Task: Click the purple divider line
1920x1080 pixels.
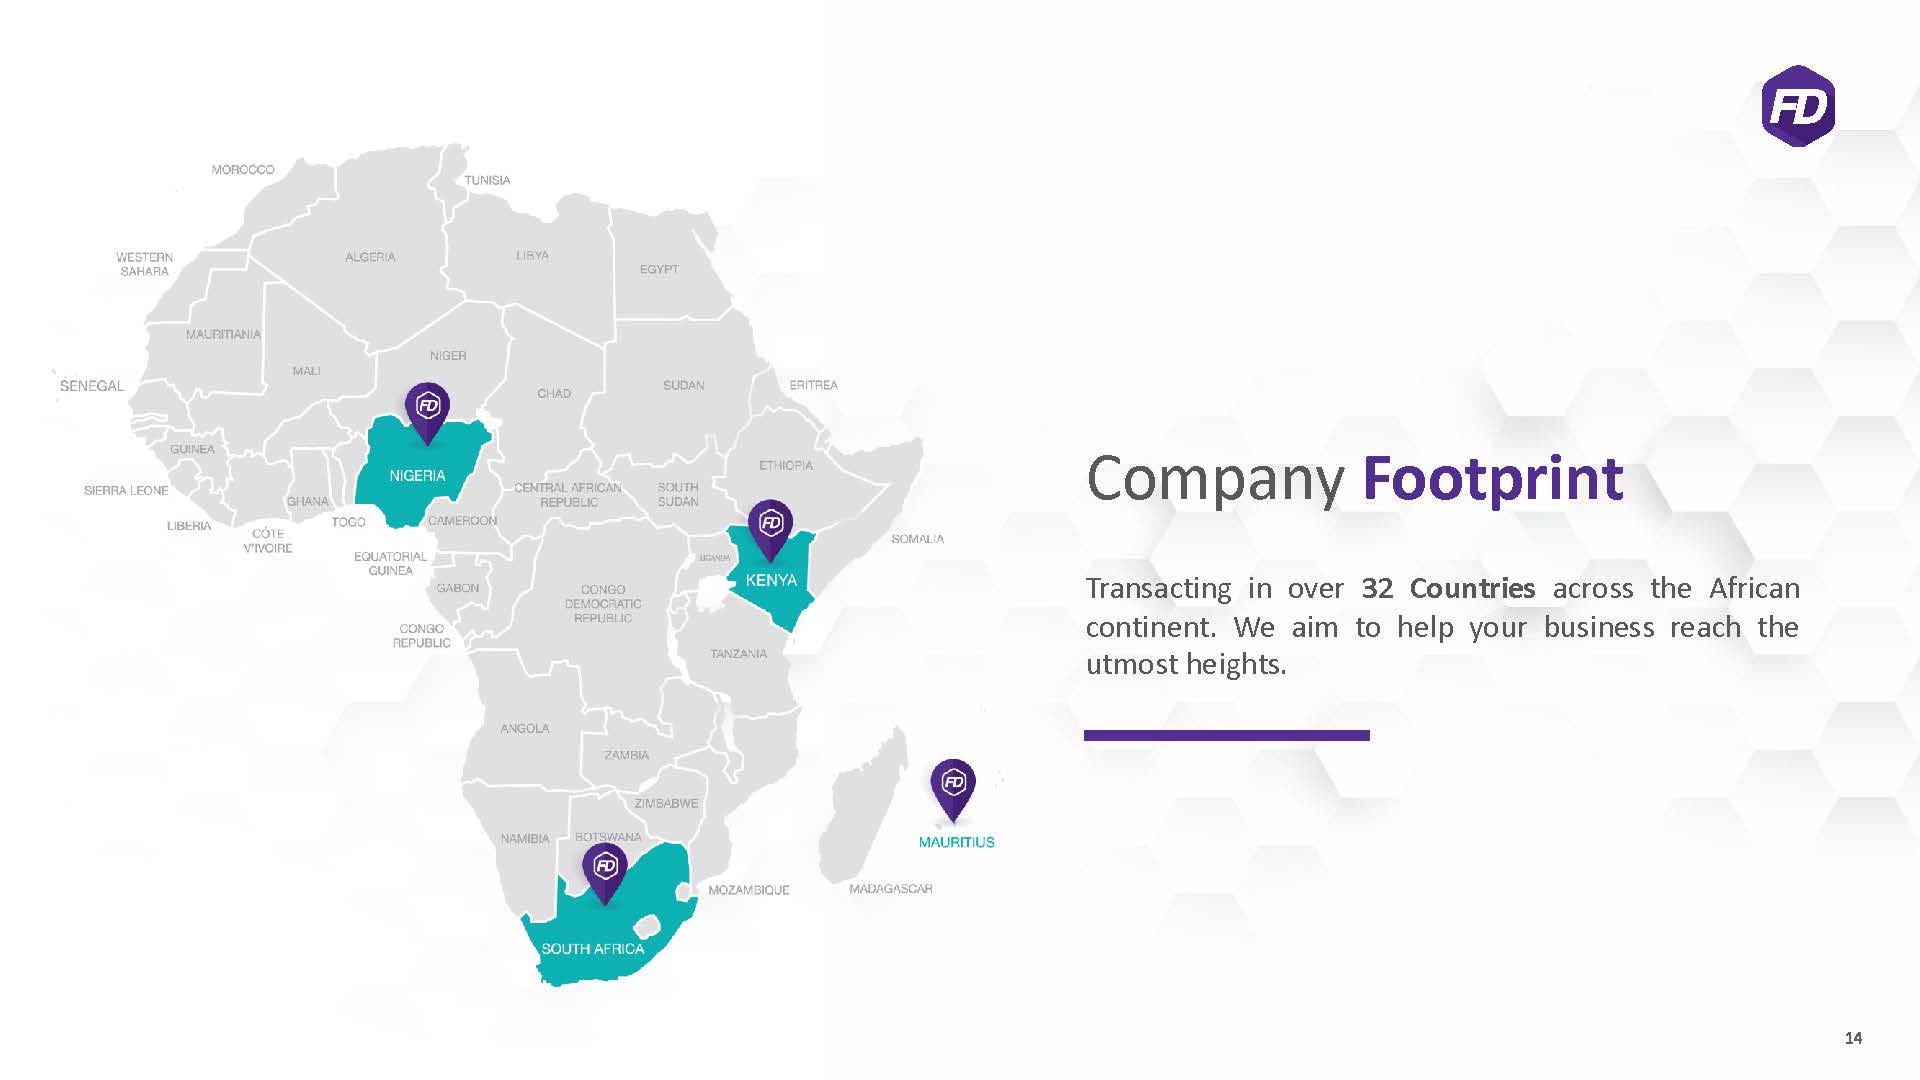Action: (1227, 735)
